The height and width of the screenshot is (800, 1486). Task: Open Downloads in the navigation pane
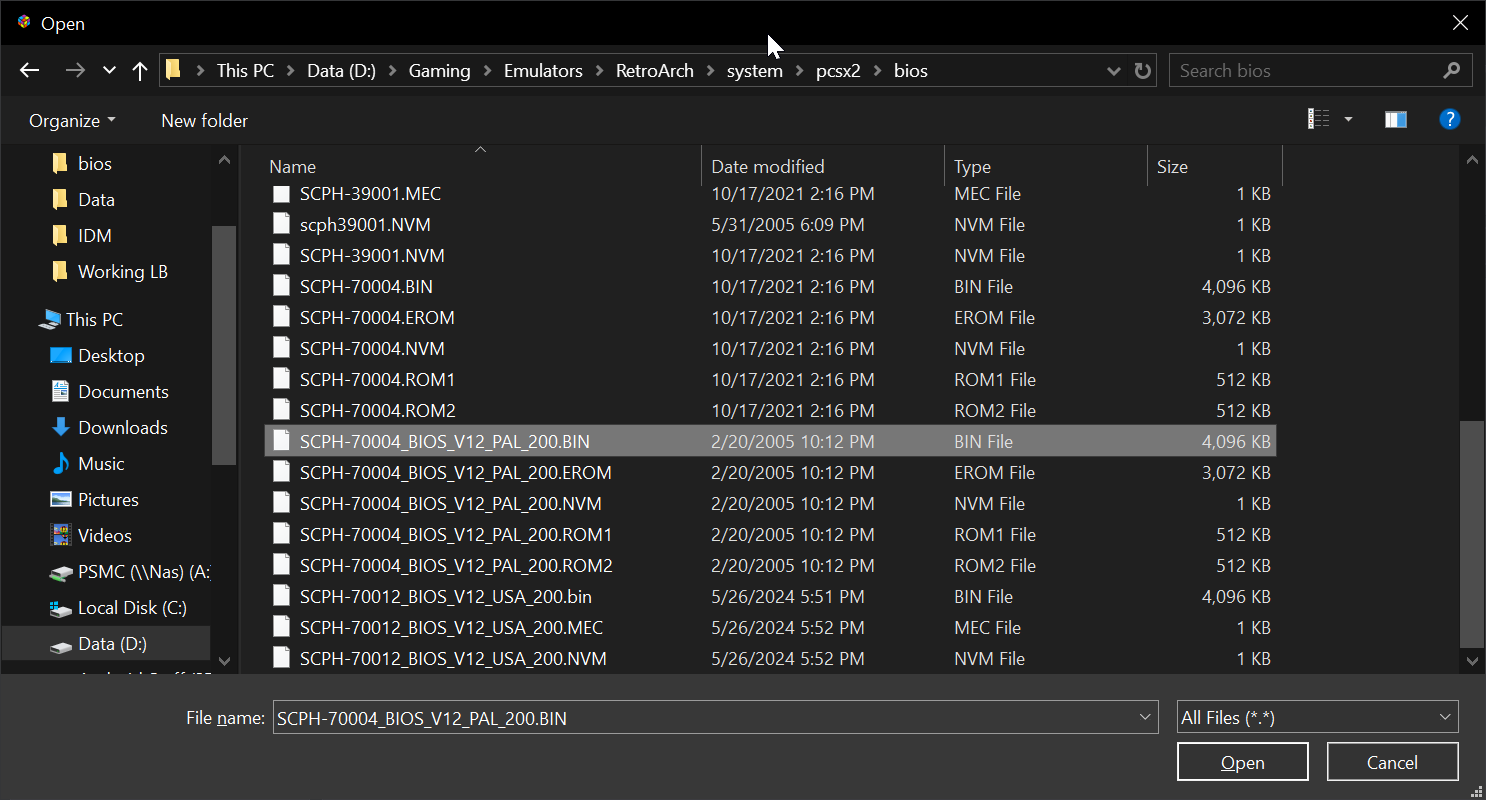pos(122,427)
